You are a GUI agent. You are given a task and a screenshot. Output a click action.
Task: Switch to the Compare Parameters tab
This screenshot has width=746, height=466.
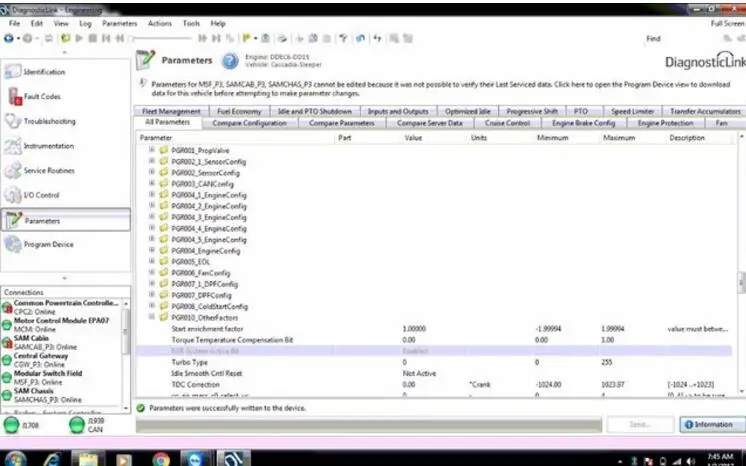(342, 123)
